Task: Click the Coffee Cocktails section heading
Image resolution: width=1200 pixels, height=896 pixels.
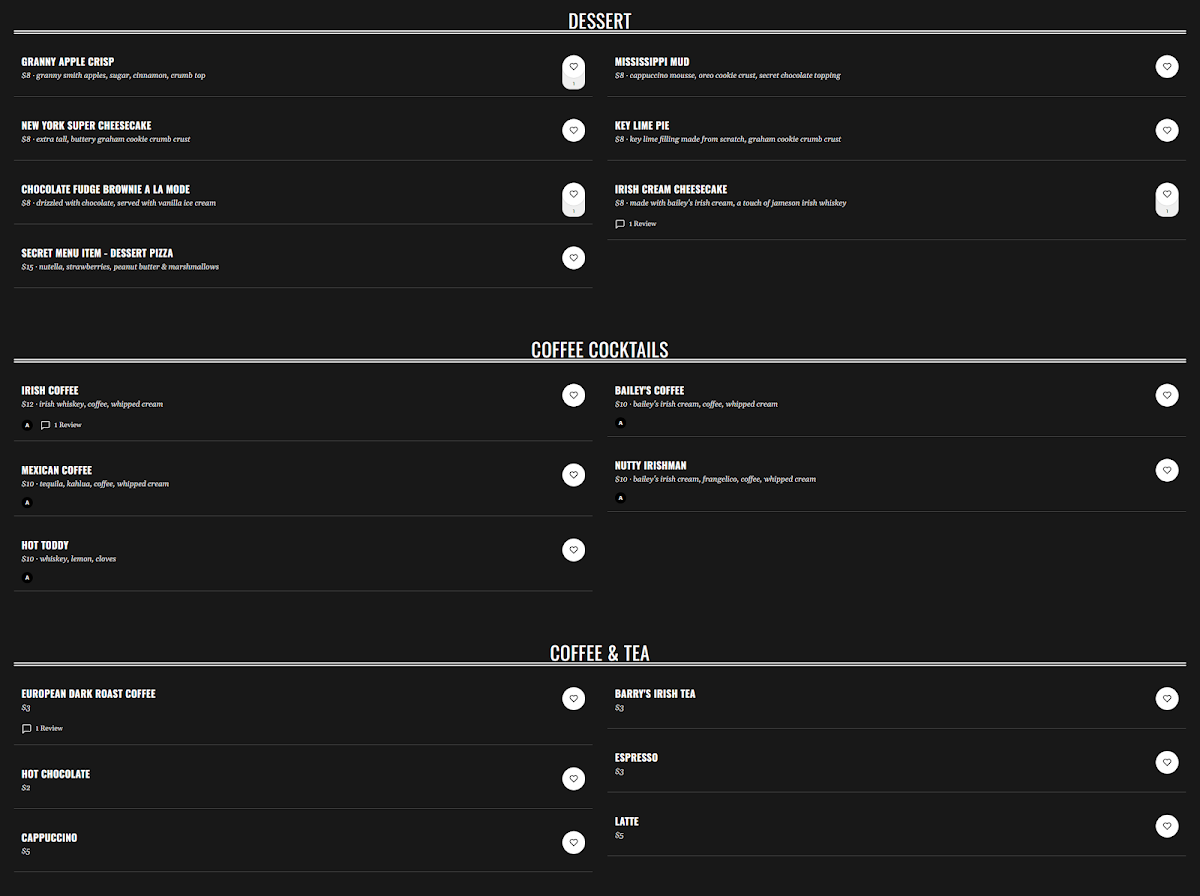Action: click(x=599, y=350)
